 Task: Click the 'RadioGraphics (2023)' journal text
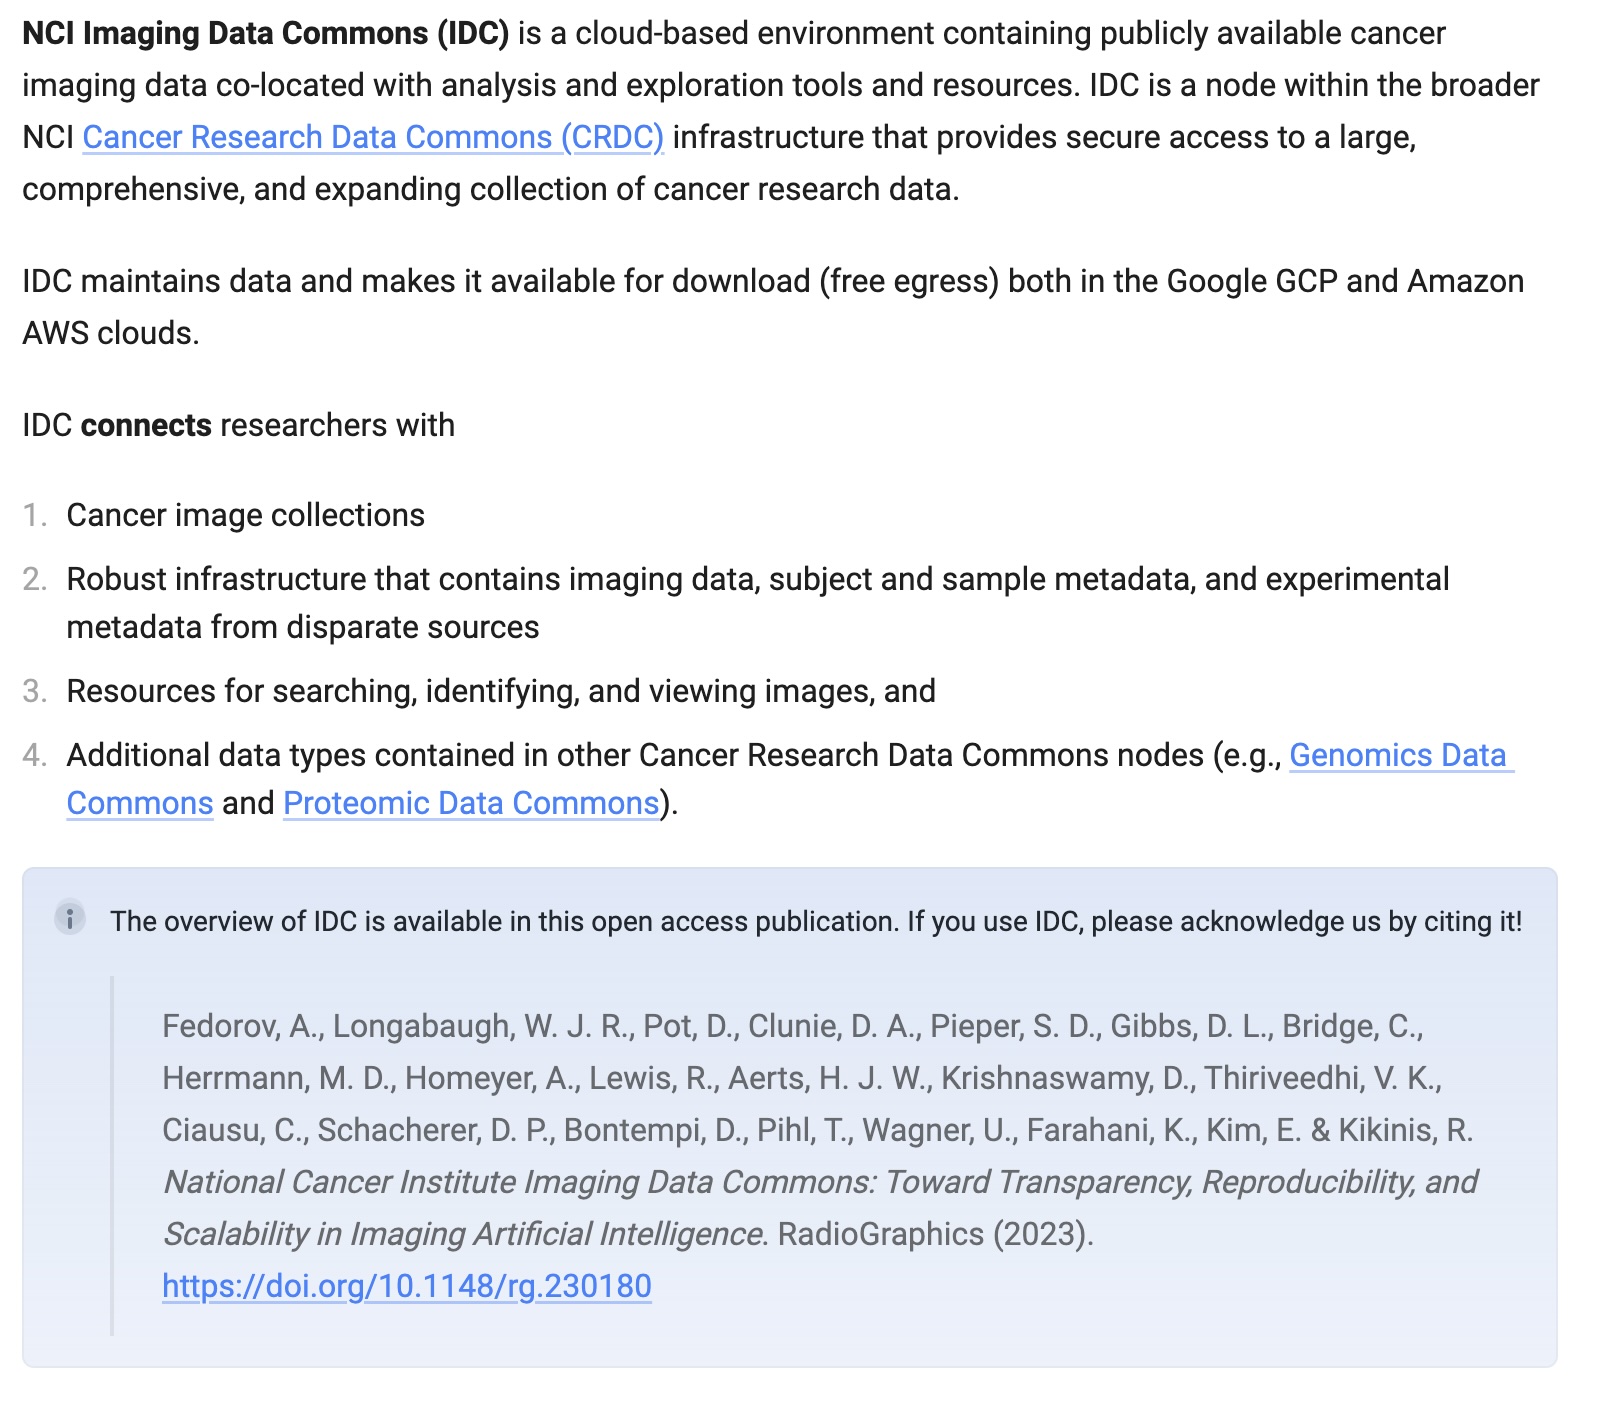point(934,1234)
